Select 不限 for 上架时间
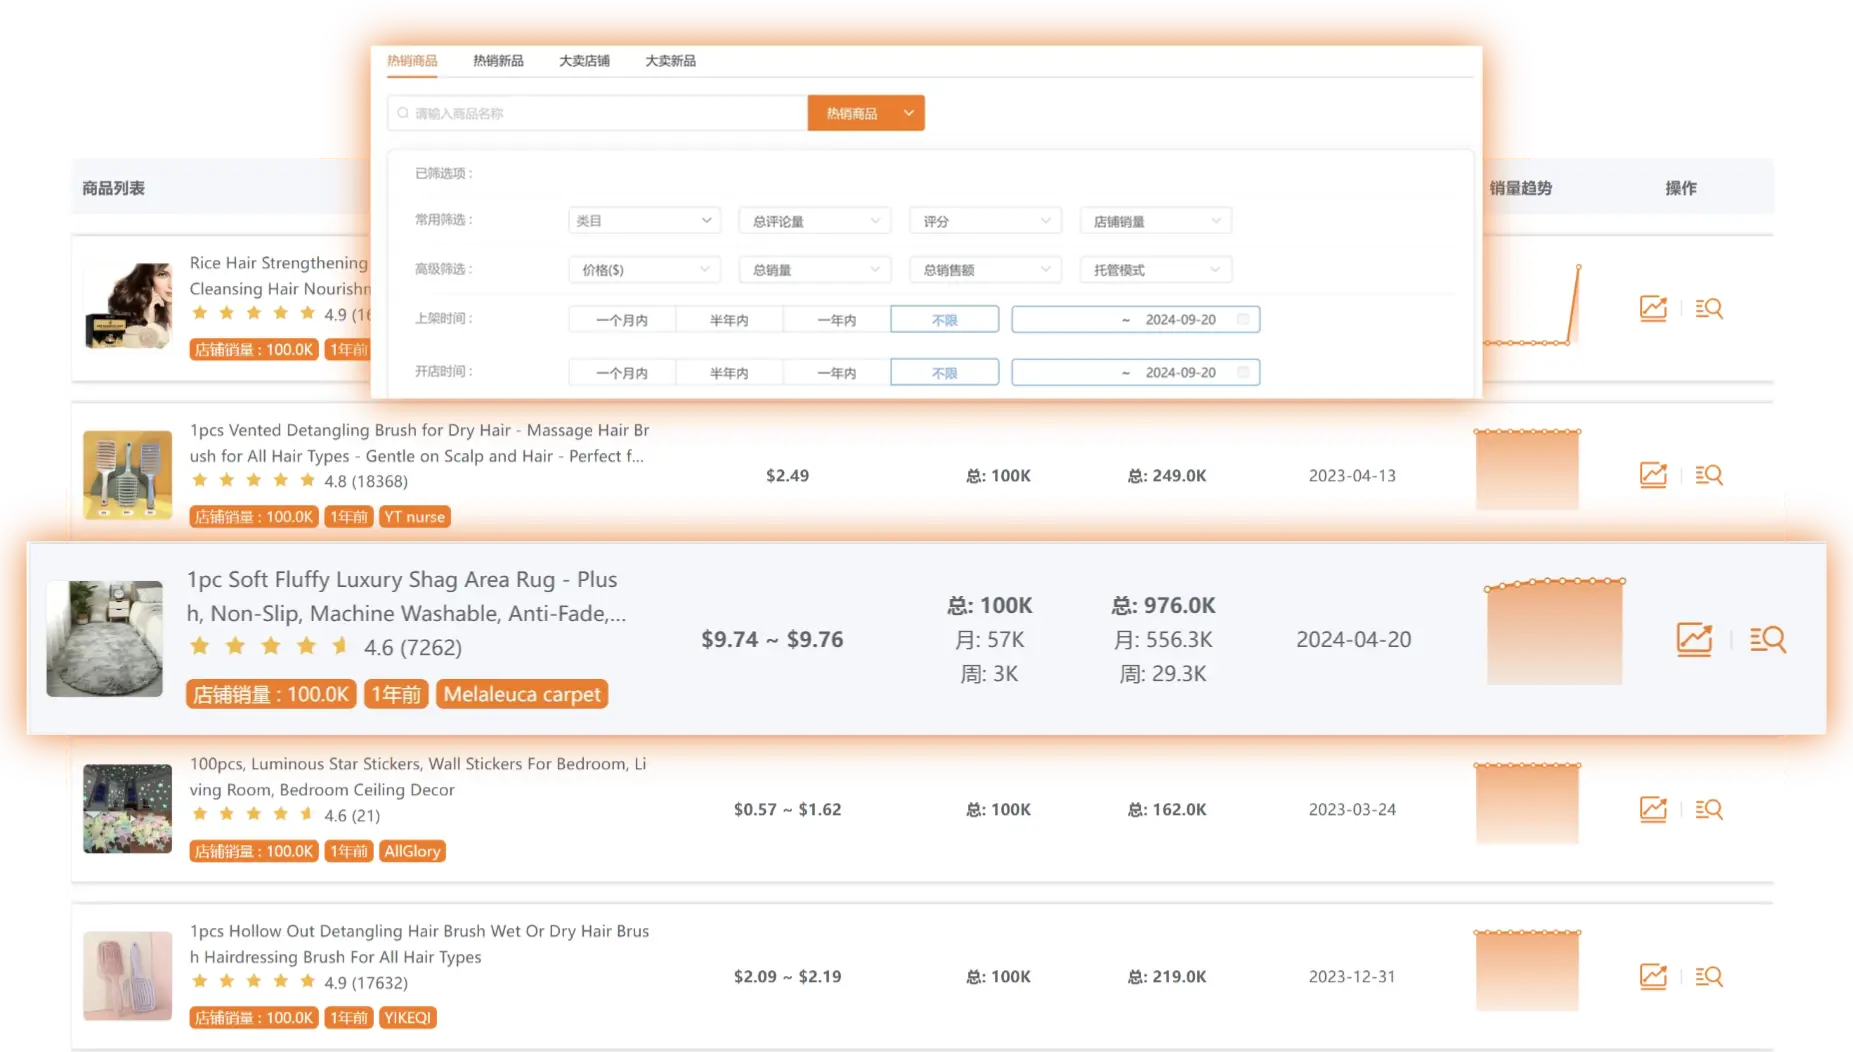The height and width of the screenshot is (1052, 1853). tap(944, 320)
